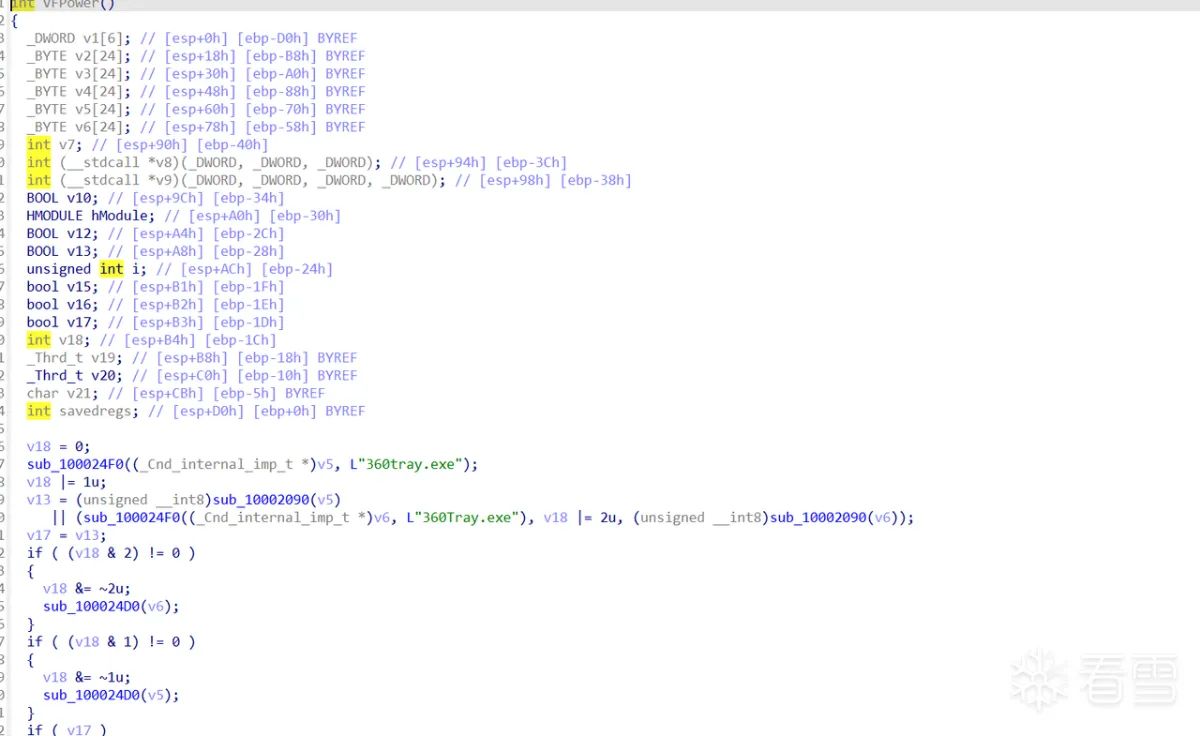Select the call "sub_100024D0(v5);"

111,695
